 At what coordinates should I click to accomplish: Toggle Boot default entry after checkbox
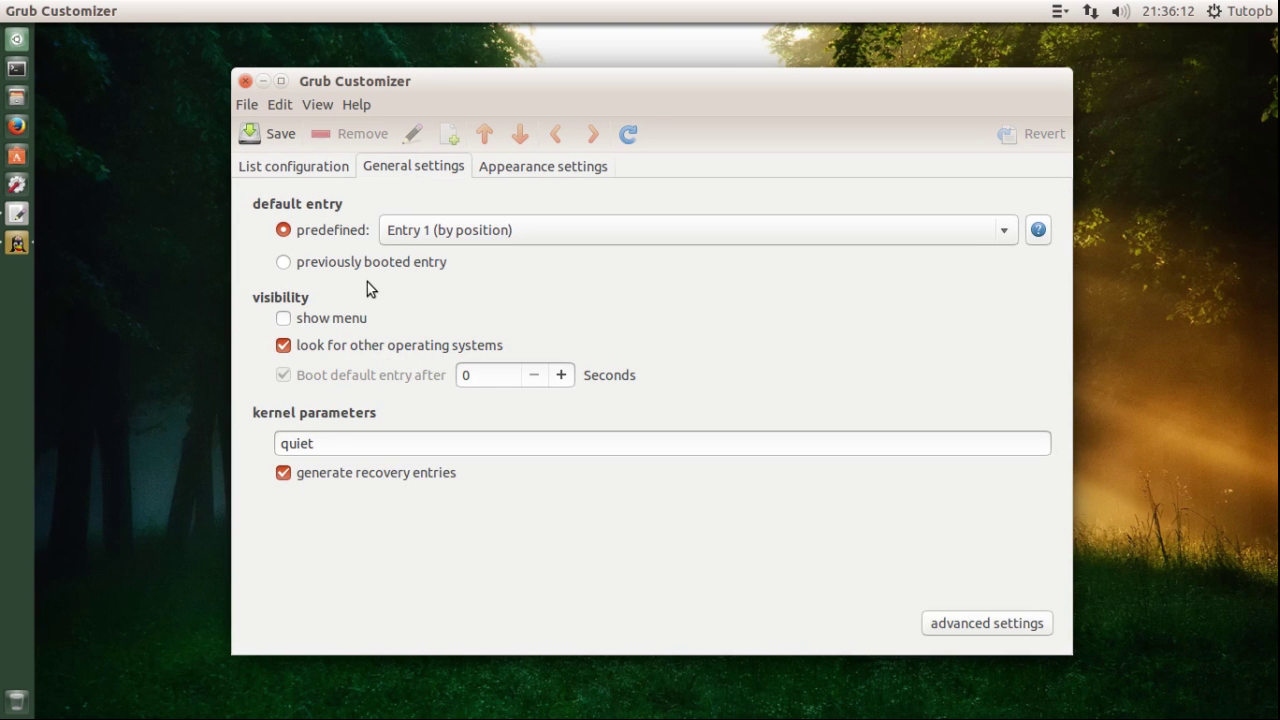coord(283,375)
